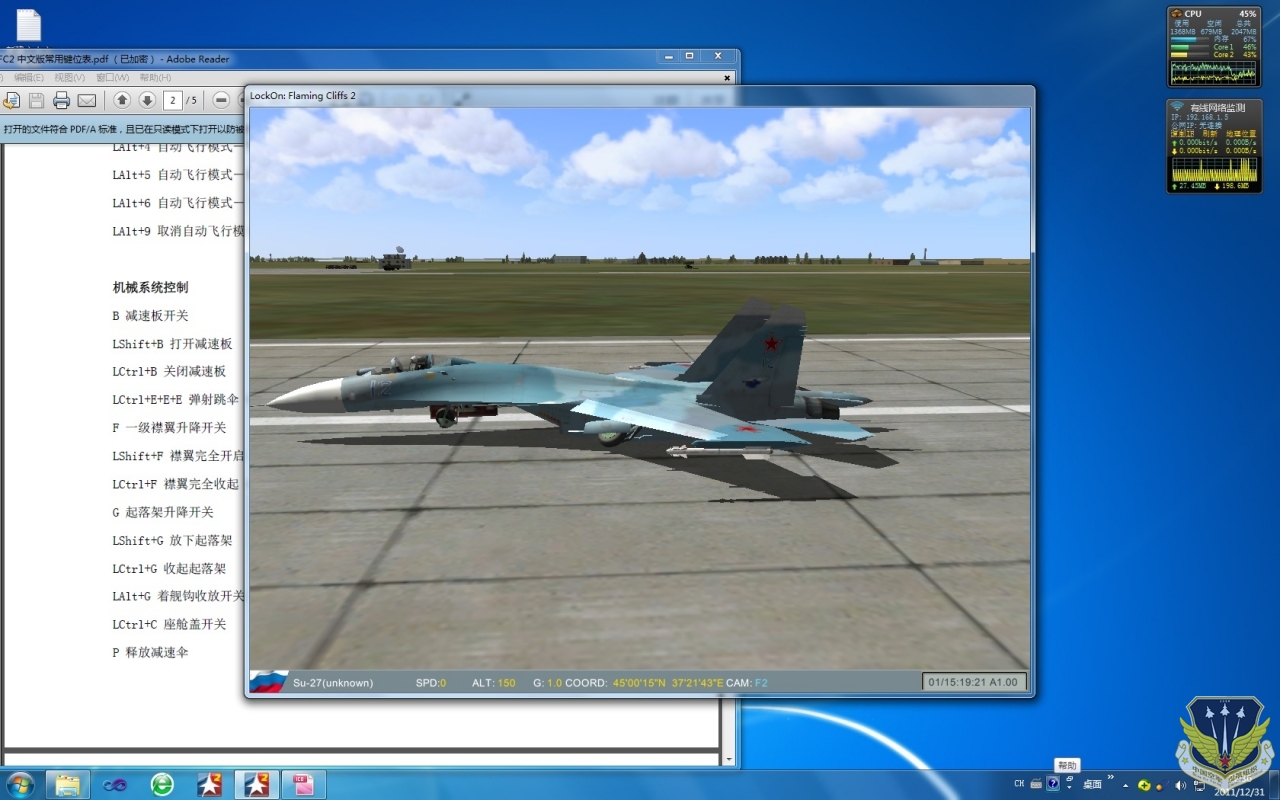The height and width of the screenshot is (800, 1280).
Task: Click the CAM: F2 camera readout
Action: (x=747, y=683)
